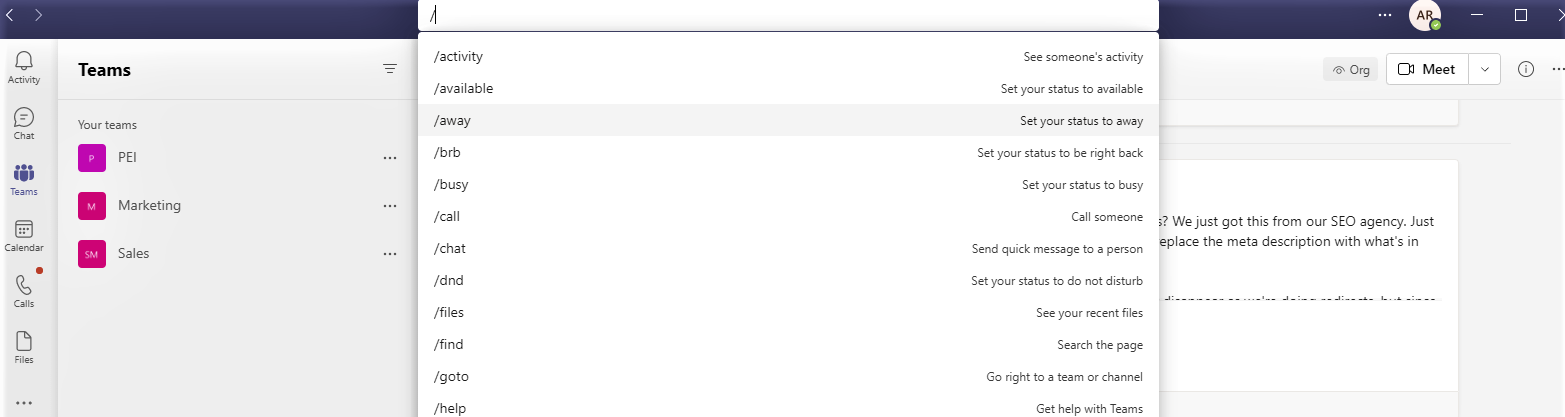This screenshot has height=417, width=1565.
Task: Select the /away command
Action: click(x=788, y=120)
